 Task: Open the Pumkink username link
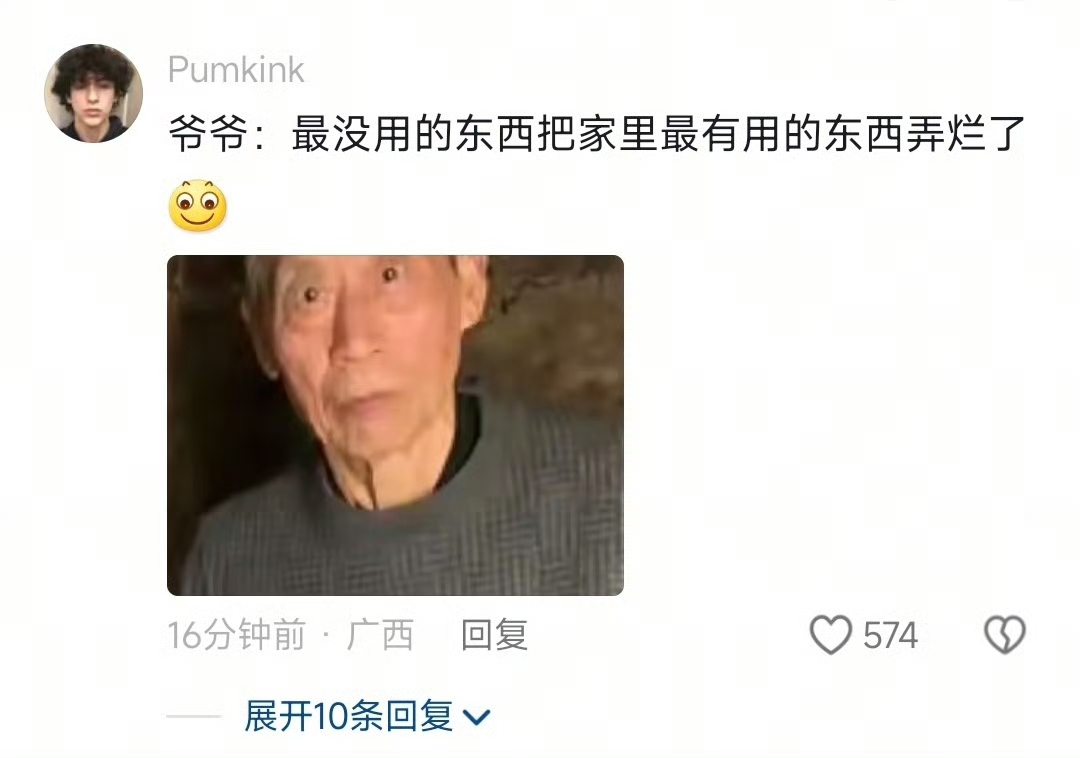pyautogui.click(x=236, y=70)
